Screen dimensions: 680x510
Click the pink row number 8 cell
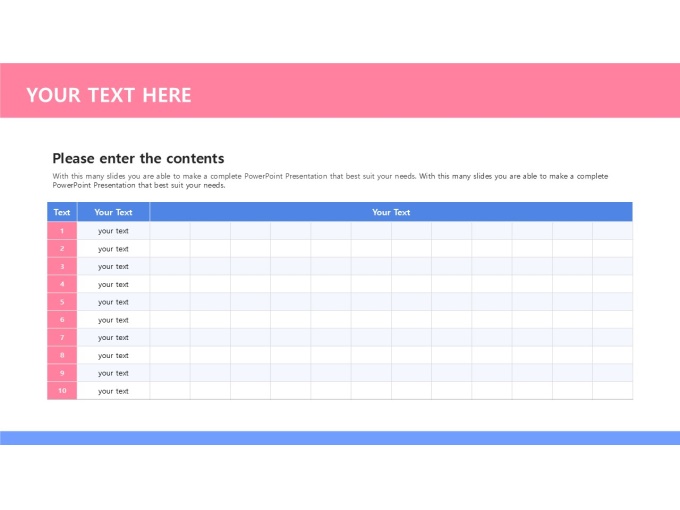[62, 355]
